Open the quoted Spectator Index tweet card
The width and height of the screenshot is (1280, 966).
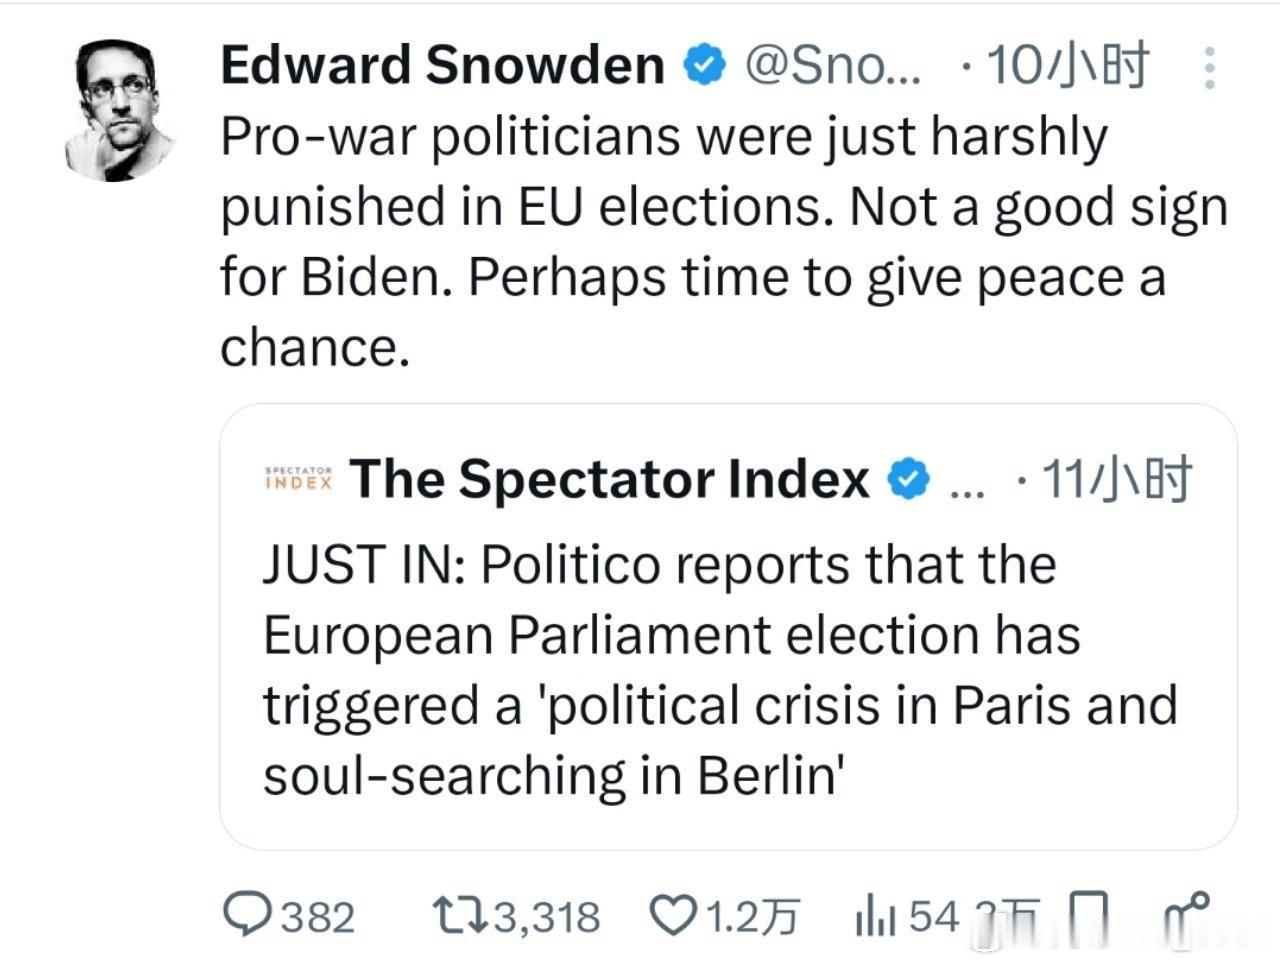(x=728, y=627)
